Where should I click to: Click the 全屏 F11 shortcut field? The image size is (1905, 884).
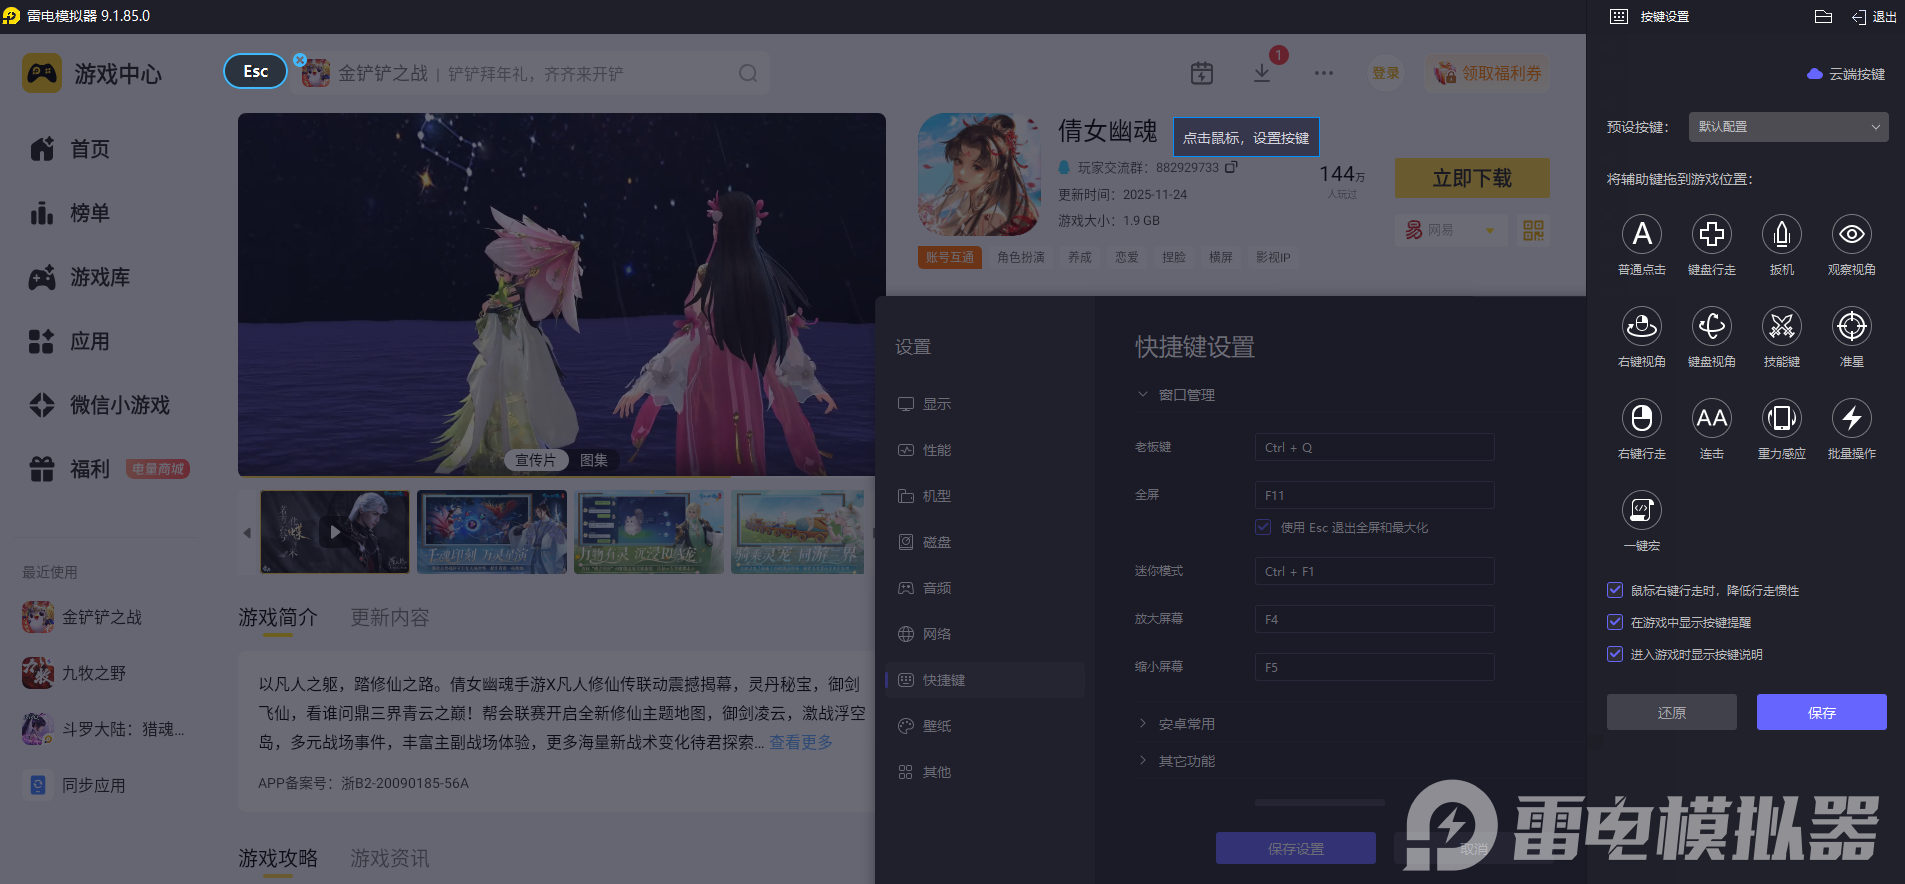(1374, 495)
